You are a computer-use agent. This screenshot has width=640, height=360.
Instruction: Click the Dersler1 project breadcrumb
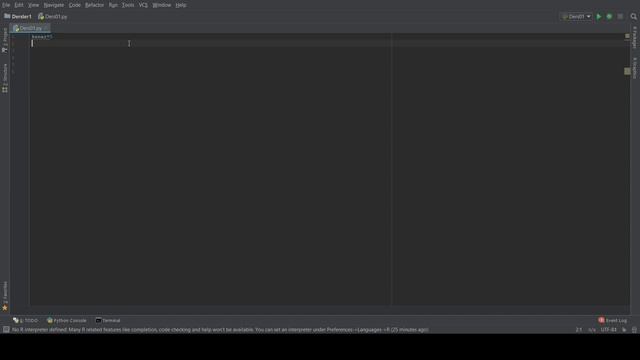(x=18, y=17)
